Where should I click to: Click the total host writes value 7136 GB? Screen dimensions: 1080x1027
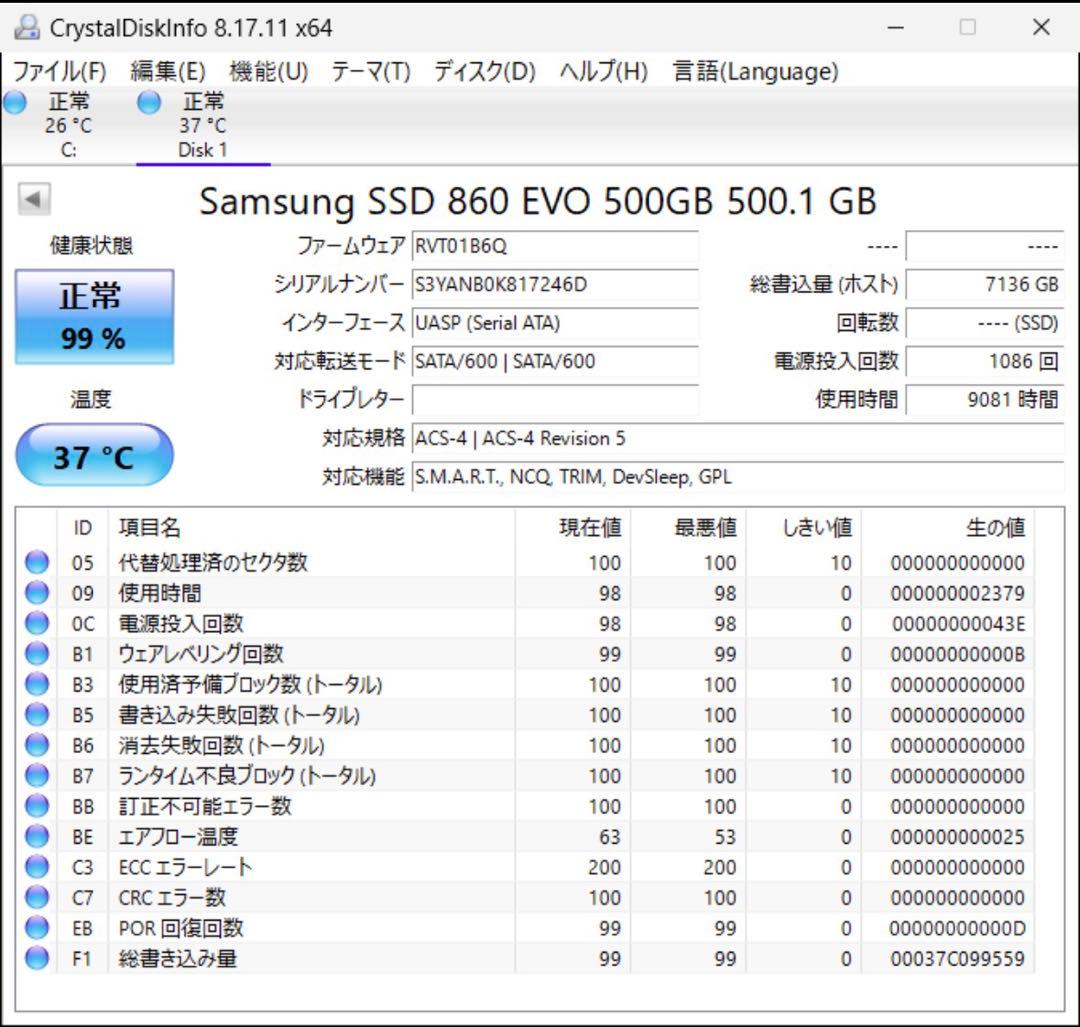(x=984, y=284)
